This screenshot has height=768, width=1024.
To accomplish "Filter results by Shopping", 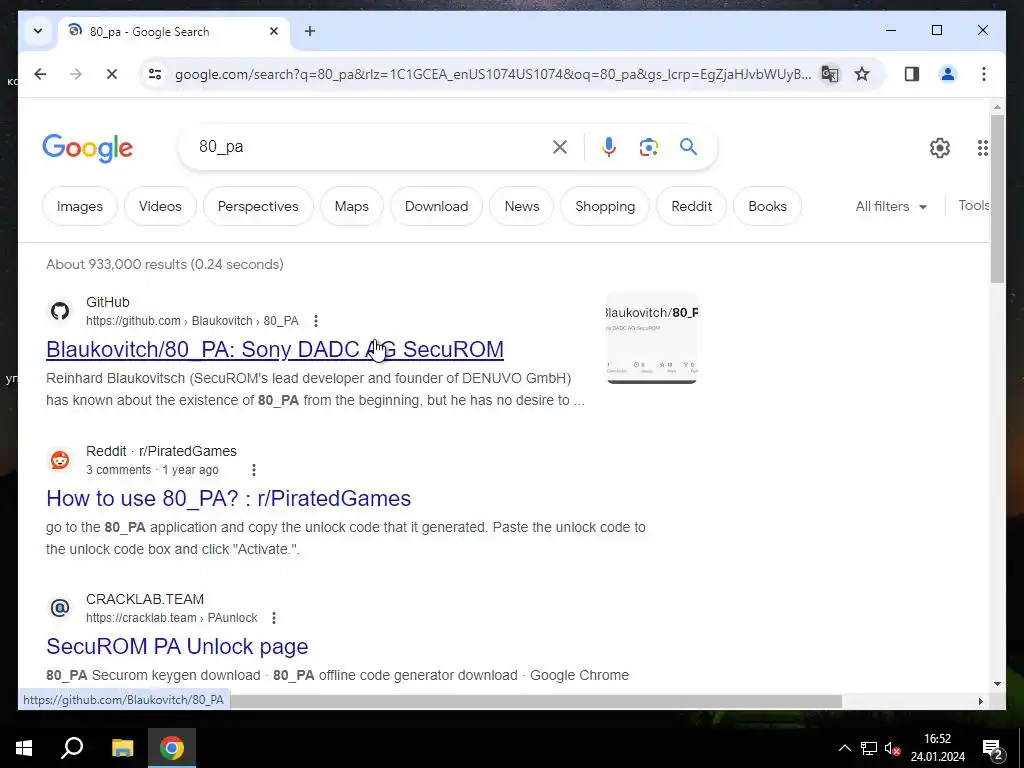I will pos(605,206).
